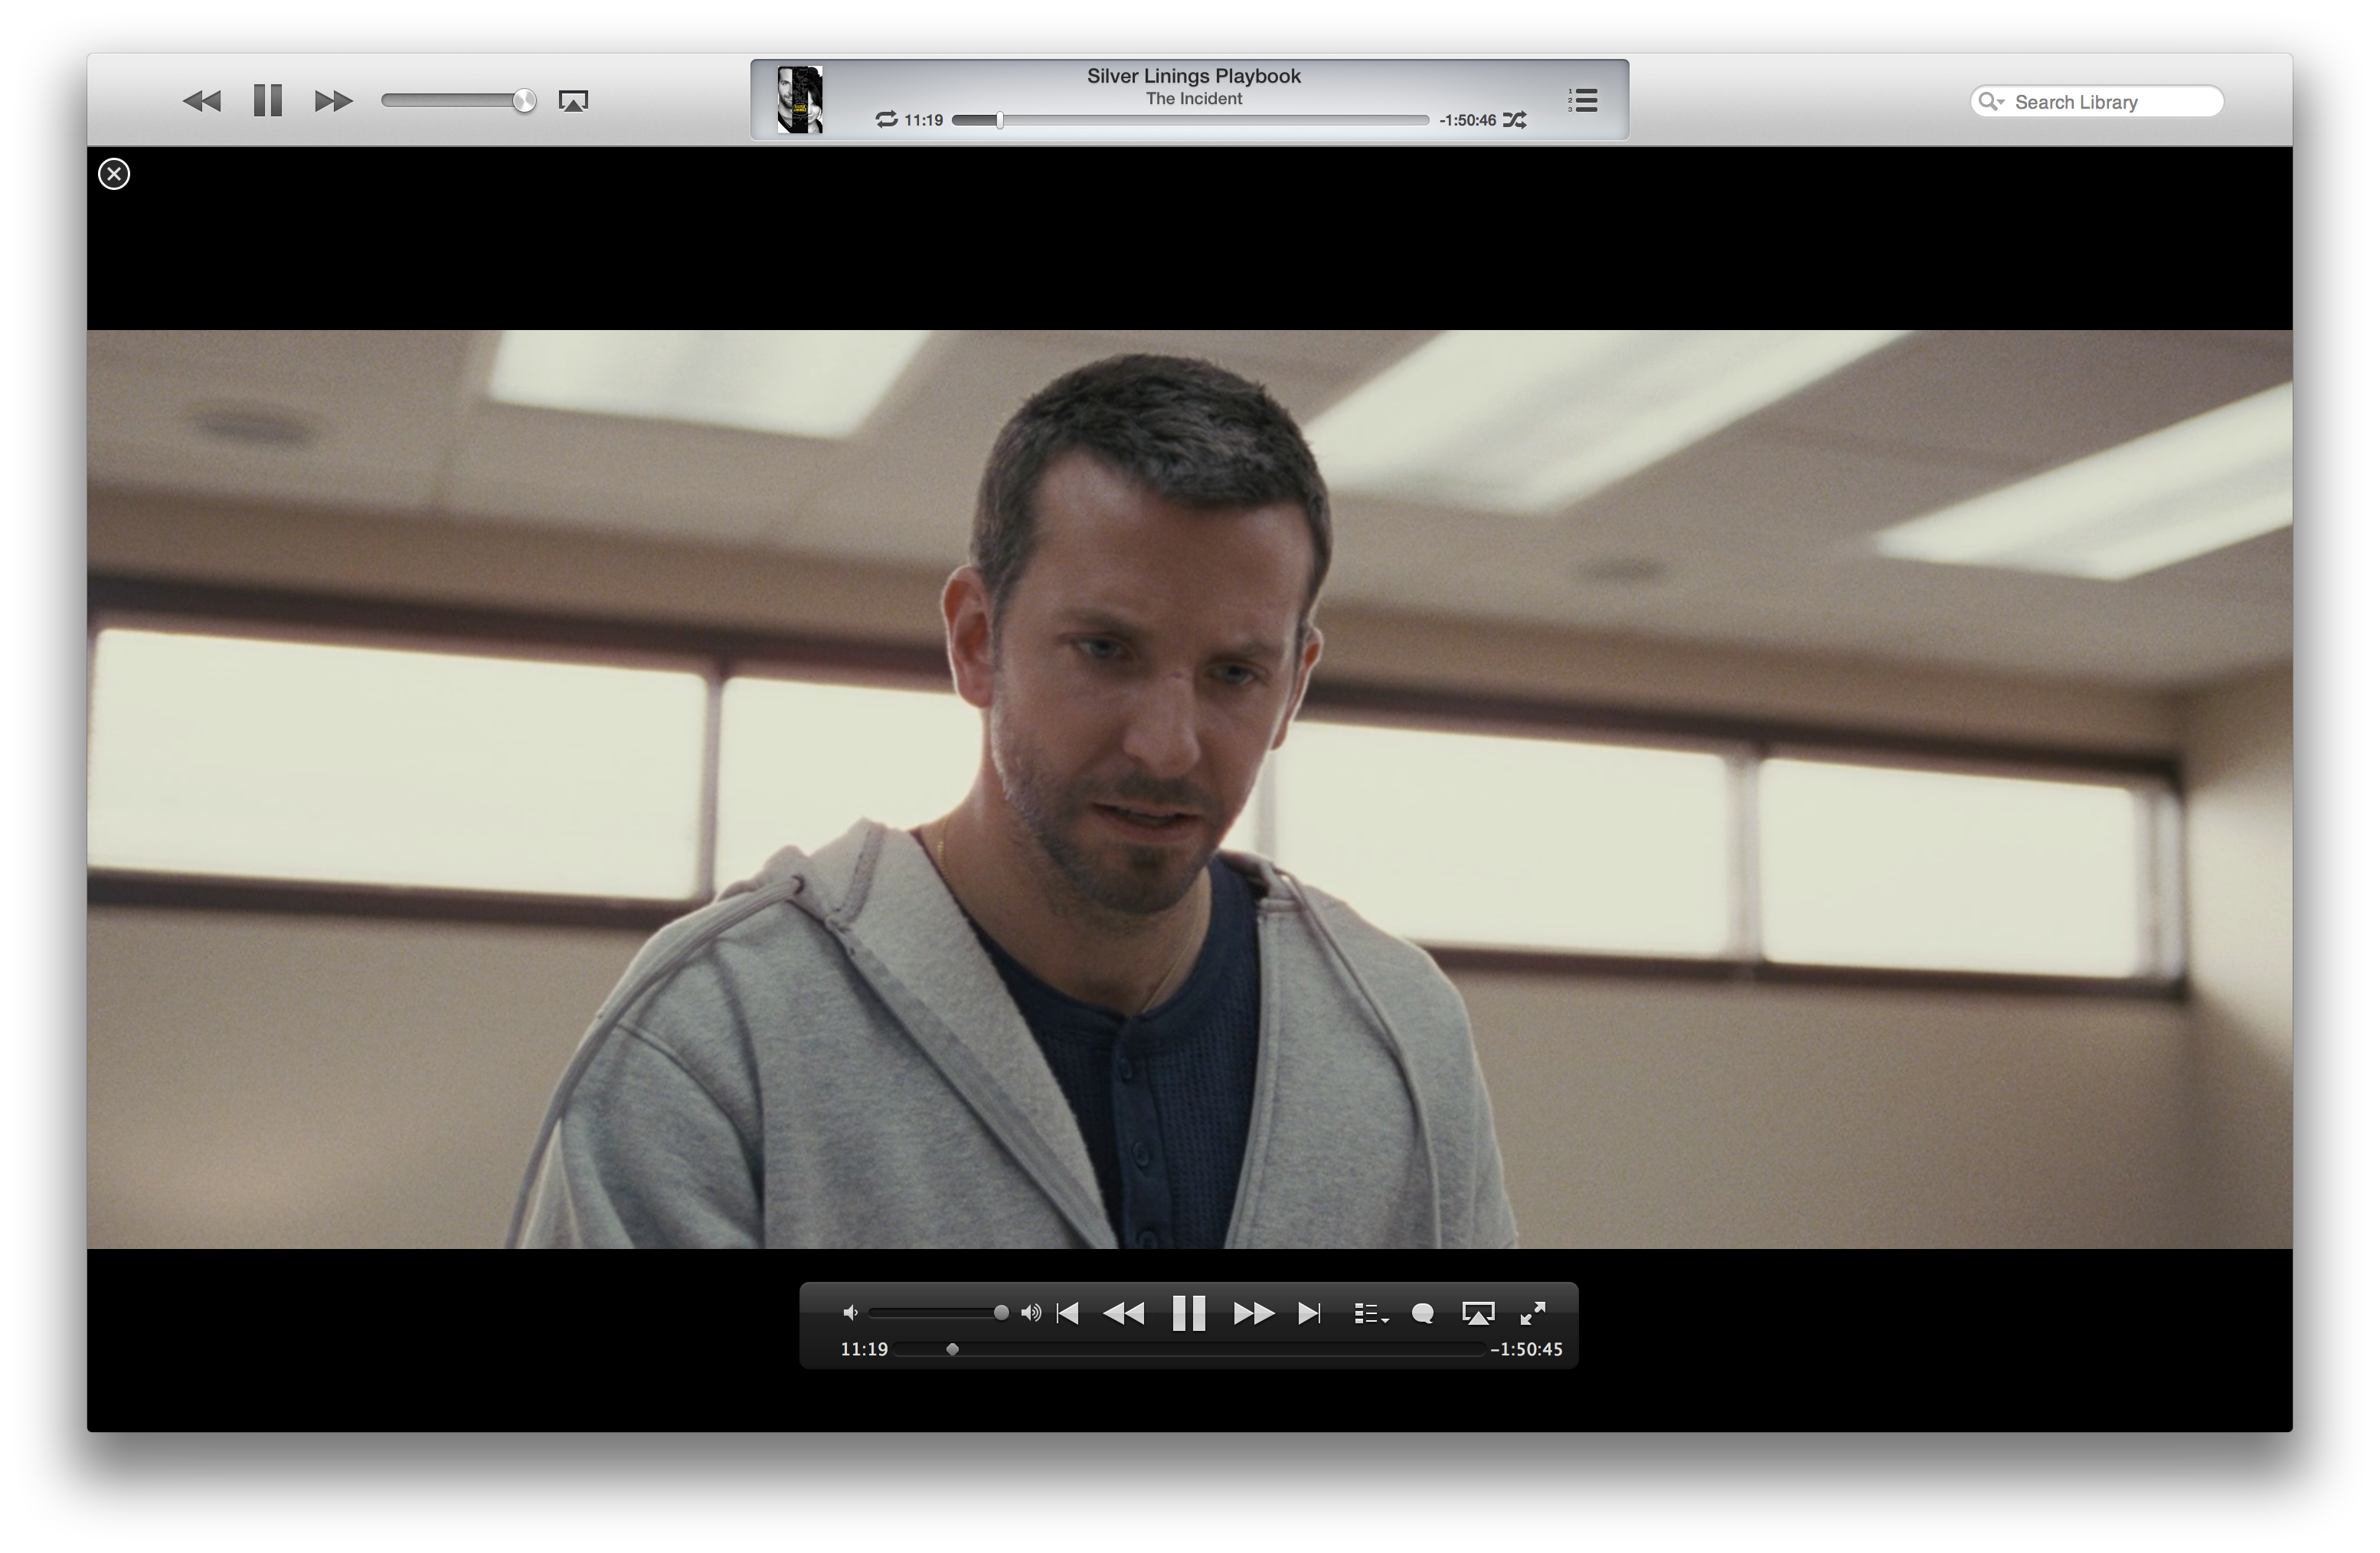Open the Up Next list icon
Image resolution: width=2380 pixels, height=1553 pixels.
coord(1583,100)
